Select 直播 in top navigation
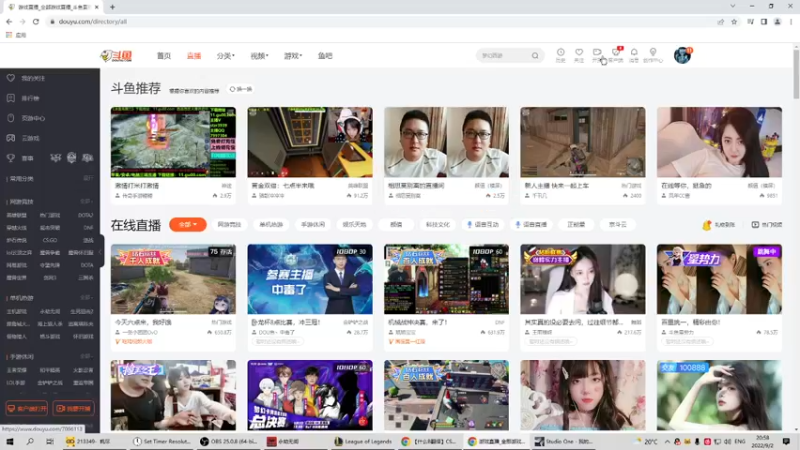 (x=194, y=56)
